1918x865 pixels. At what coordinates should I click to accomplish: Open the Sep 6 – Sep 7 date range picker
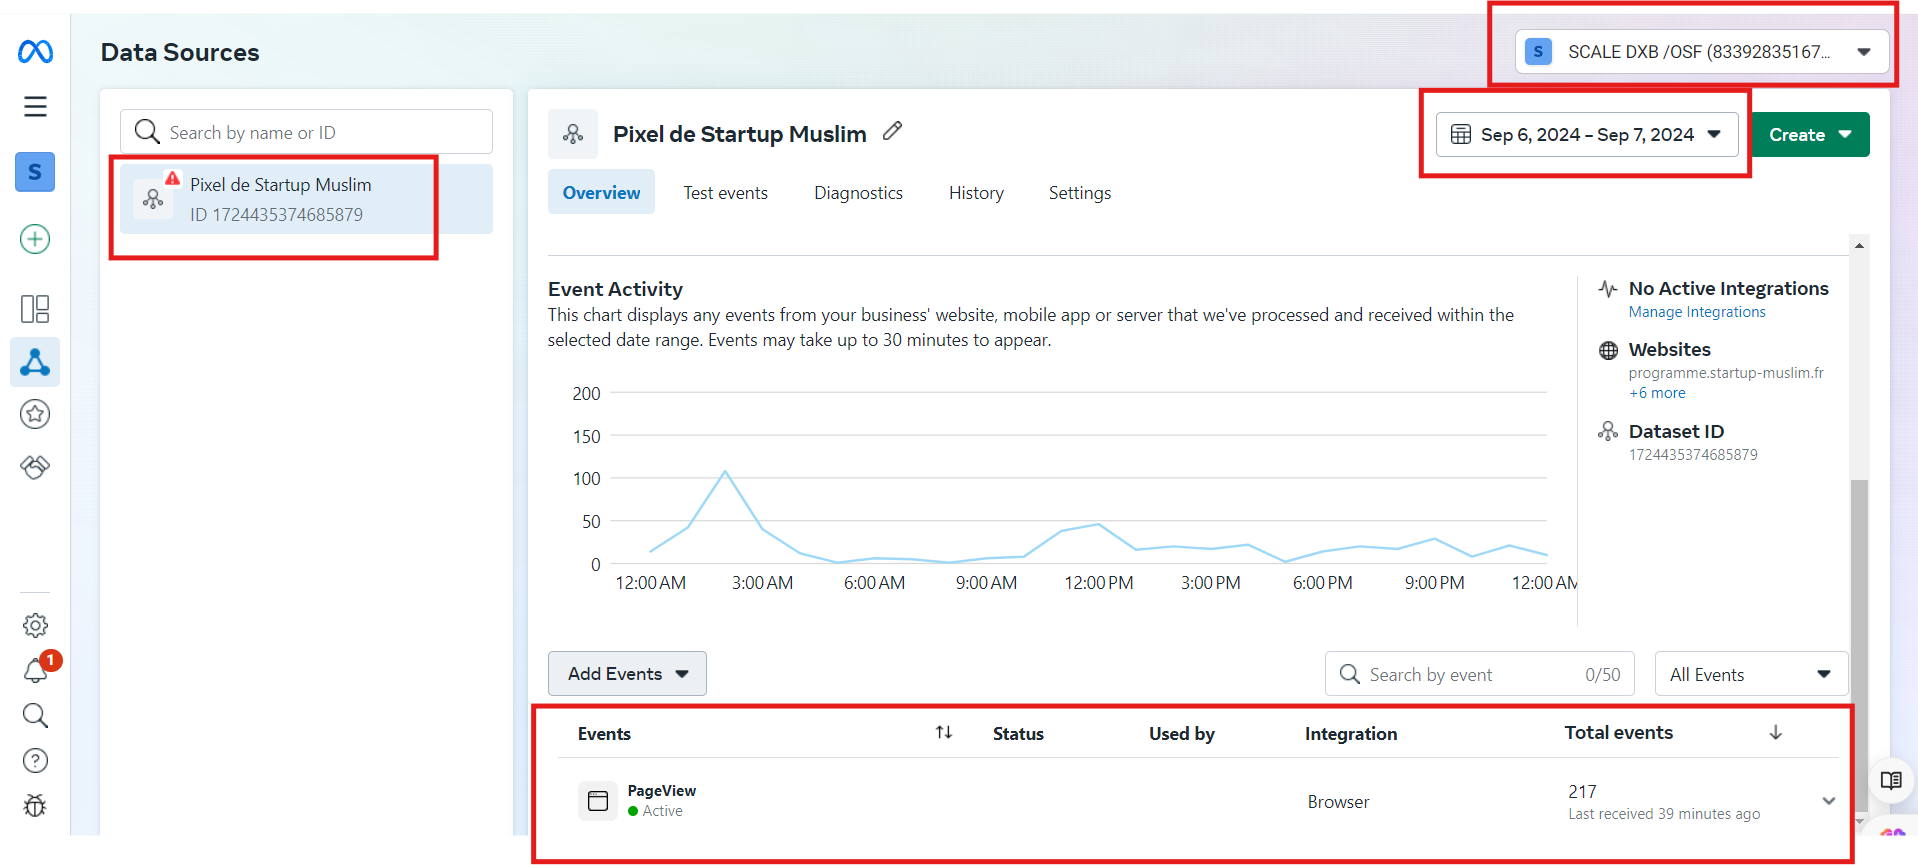(x=1586, y=135)
